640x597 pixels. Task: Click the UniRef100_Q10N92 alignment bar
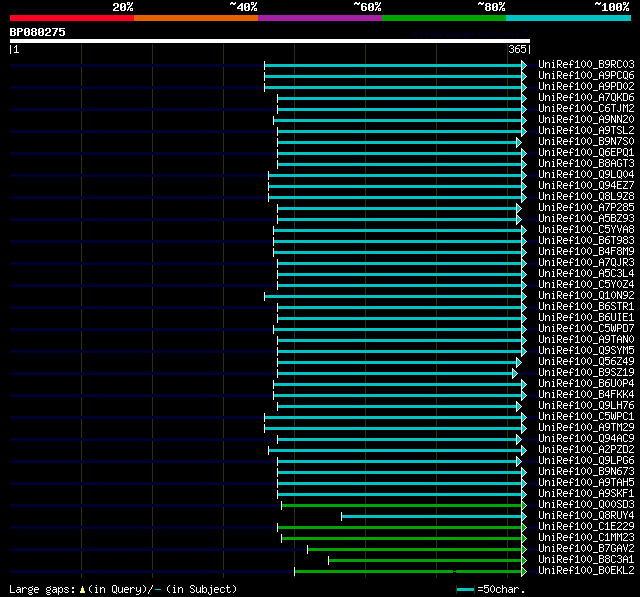click(393, 296)
